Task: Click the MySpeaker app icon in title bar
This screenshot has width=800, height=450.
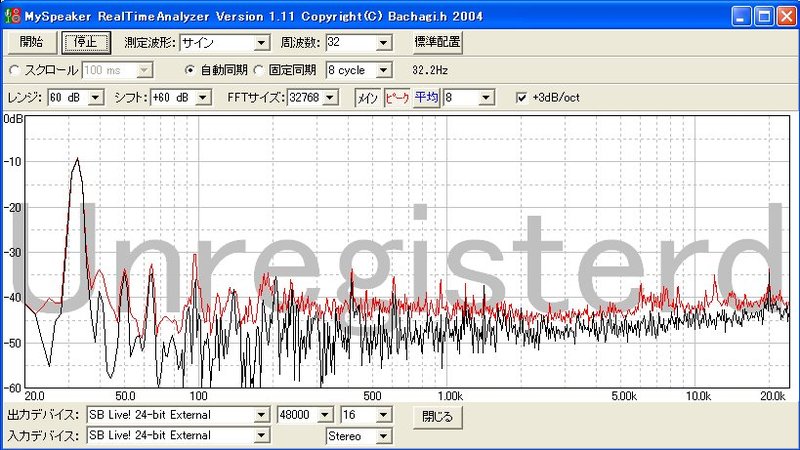Action: pyautogui.click(x=12, y=16)
